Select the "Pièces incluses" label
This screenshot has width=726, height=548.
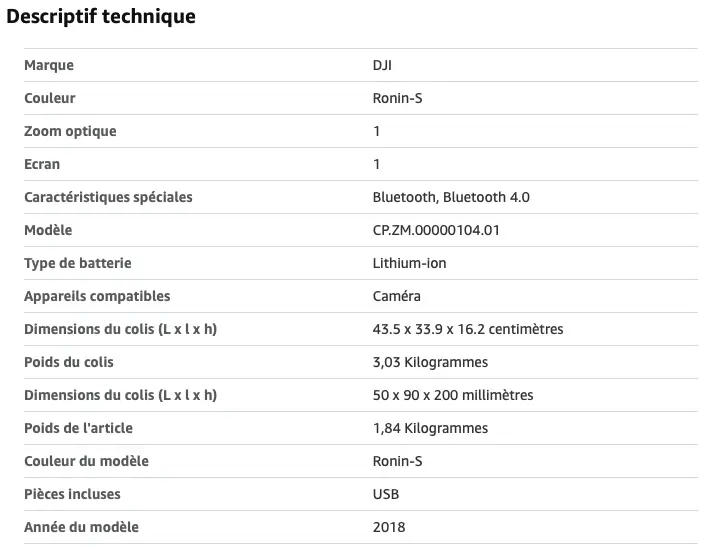pyautogui.click(x=72, y=494)
